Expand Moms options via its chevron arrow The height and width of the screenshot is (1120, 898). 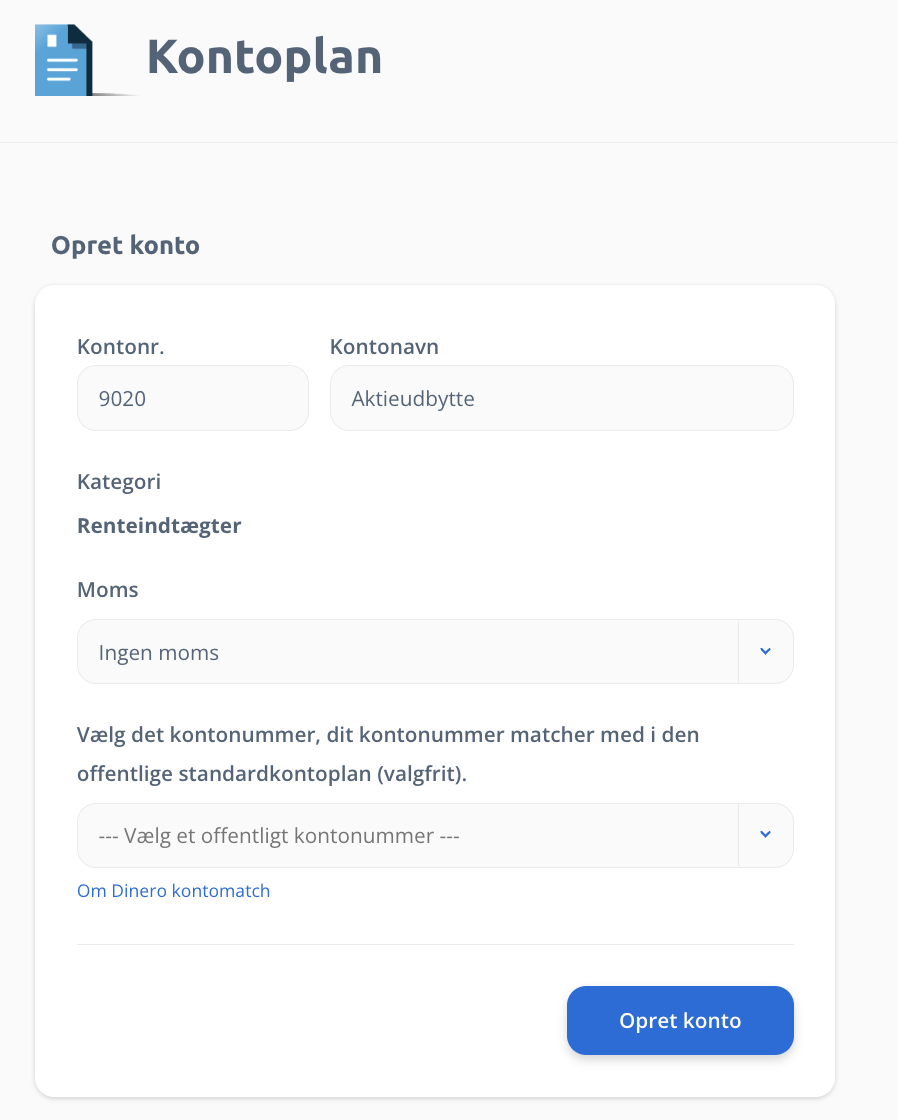(765, 651)
